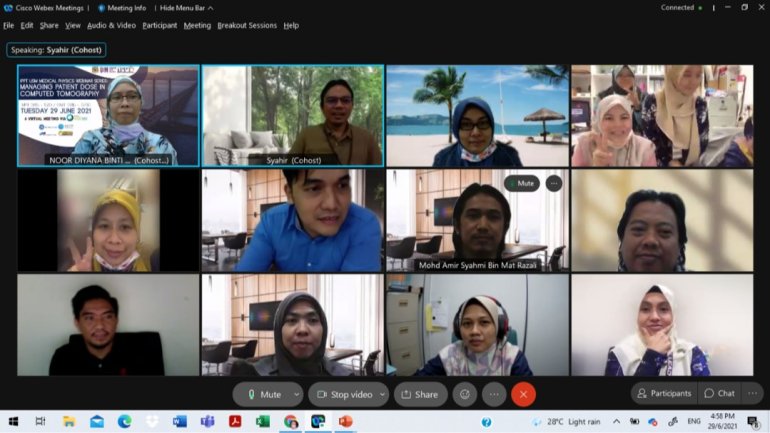Expand video options arrow next to Stop video
Viewport: 770px width, 433px height.
click(x=383, y=394)
